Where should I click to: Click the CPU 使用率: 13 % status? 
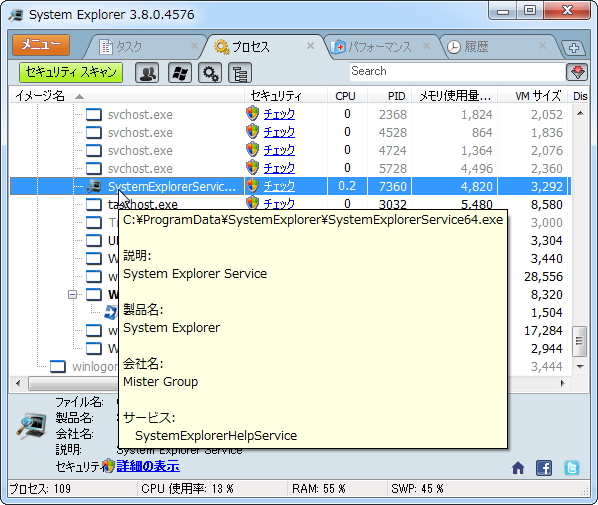click(187, 489)
